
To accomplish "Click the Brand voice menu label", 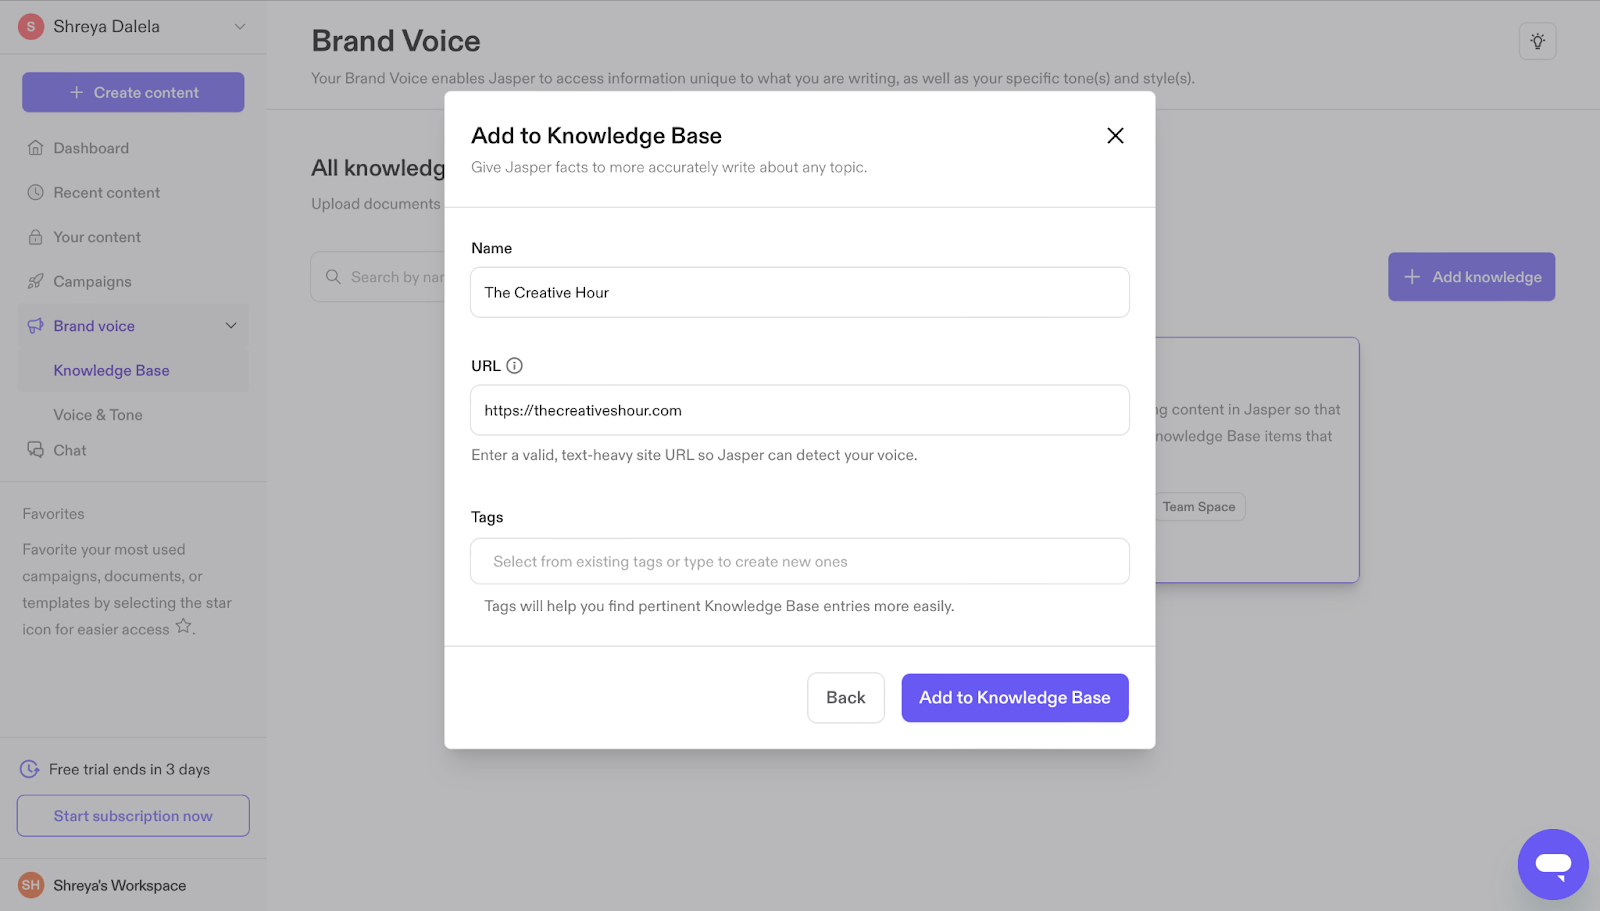I will point(94,326).
